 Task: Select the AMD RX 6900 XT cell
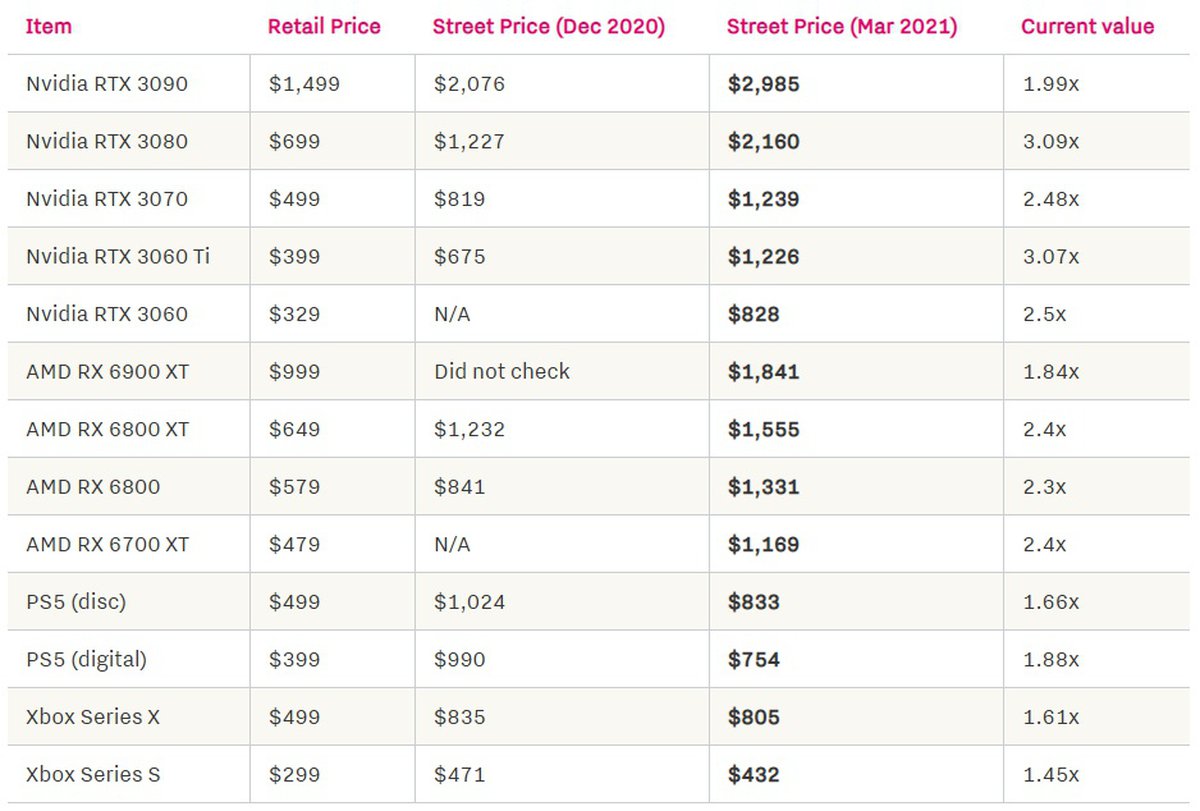point(107,372)
